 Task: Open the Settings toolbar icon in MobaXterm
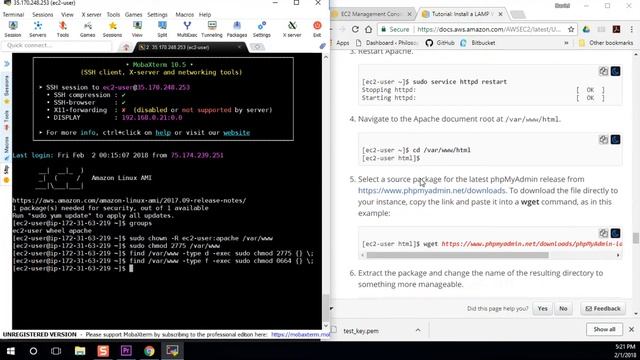[x=262, y=29]
